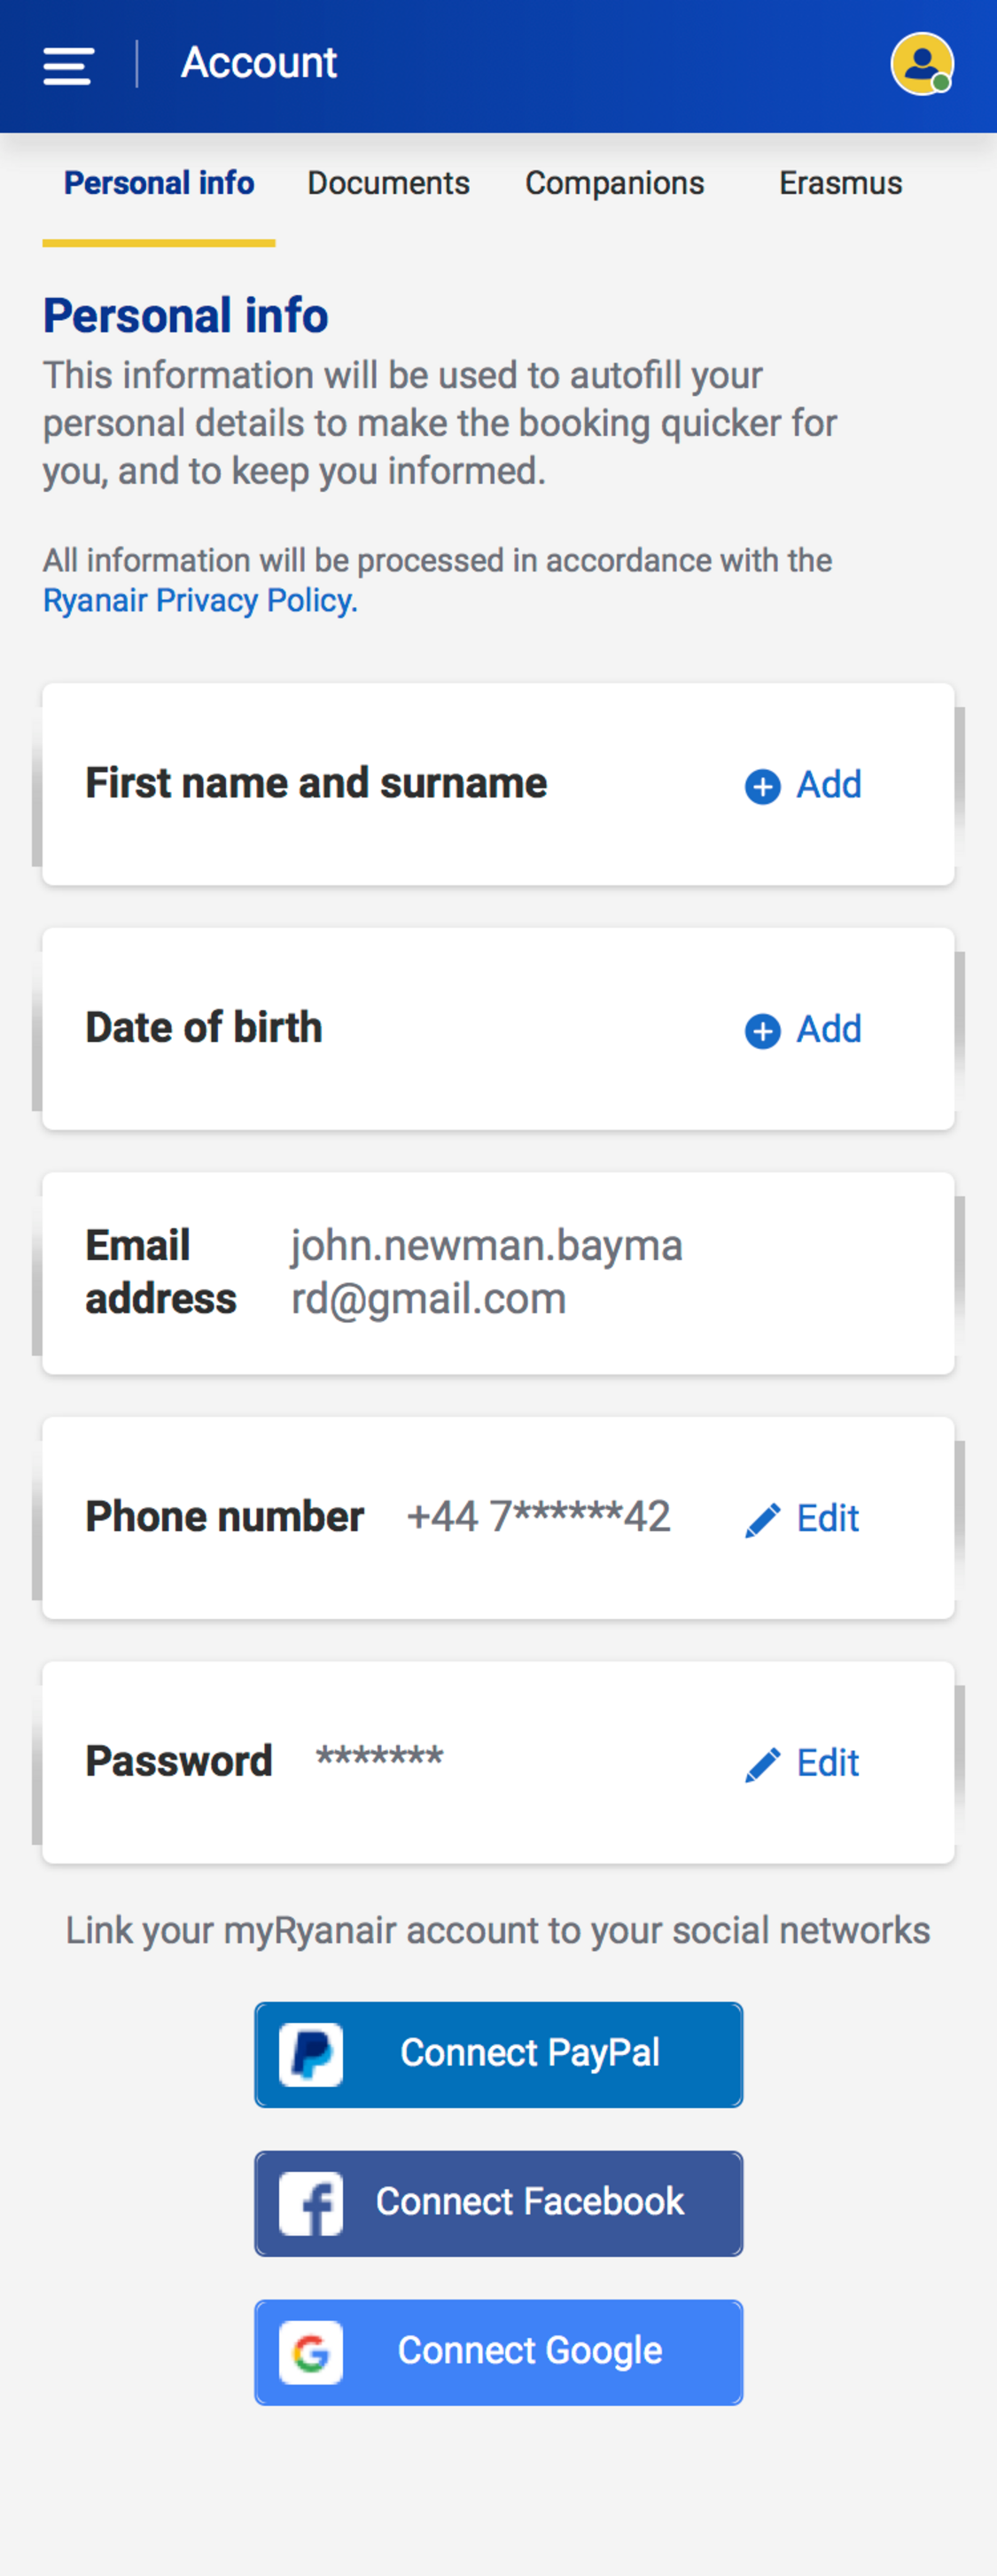The width and height of the screenshot is (997, 2576).
Task: Click the plus icon next to First name
Action: pyautogui.click(x=763, y=786)
